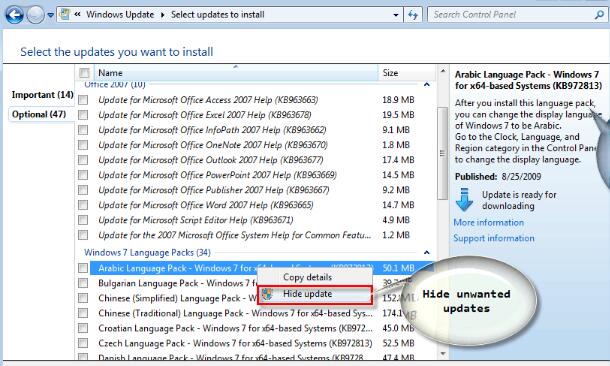Check the Croatian Language Pack checkbox

83,328
